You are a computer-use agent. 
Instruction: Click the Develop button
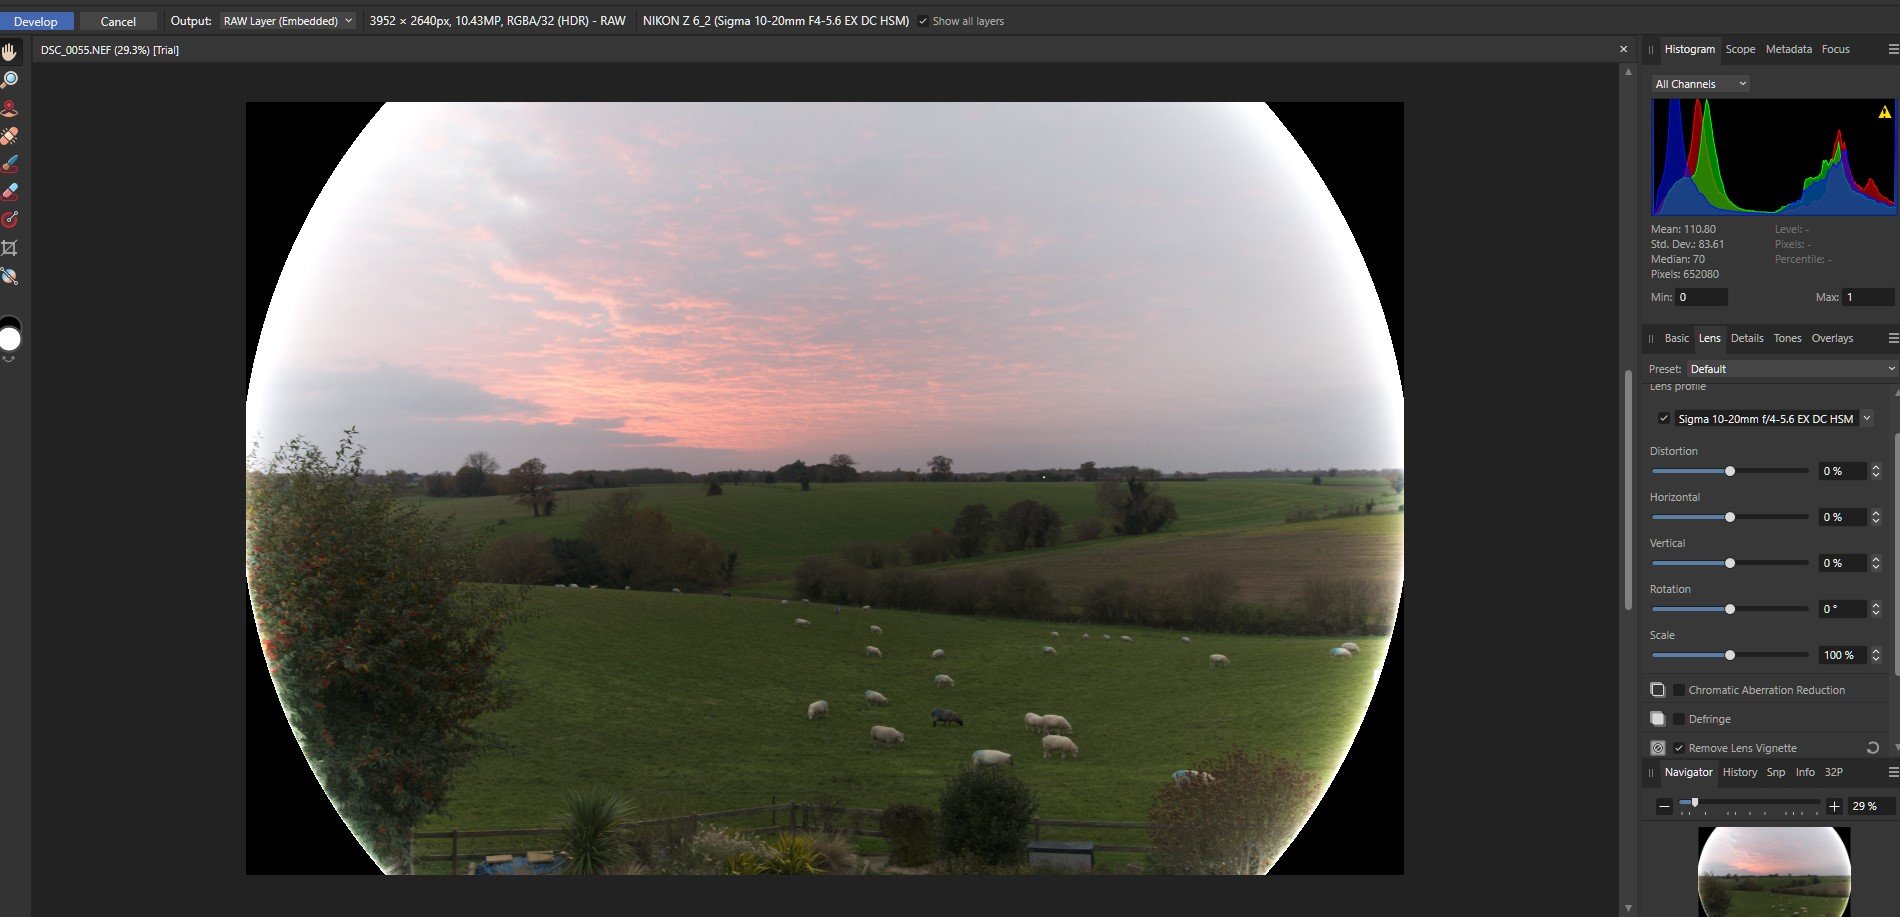pos(36,21)
